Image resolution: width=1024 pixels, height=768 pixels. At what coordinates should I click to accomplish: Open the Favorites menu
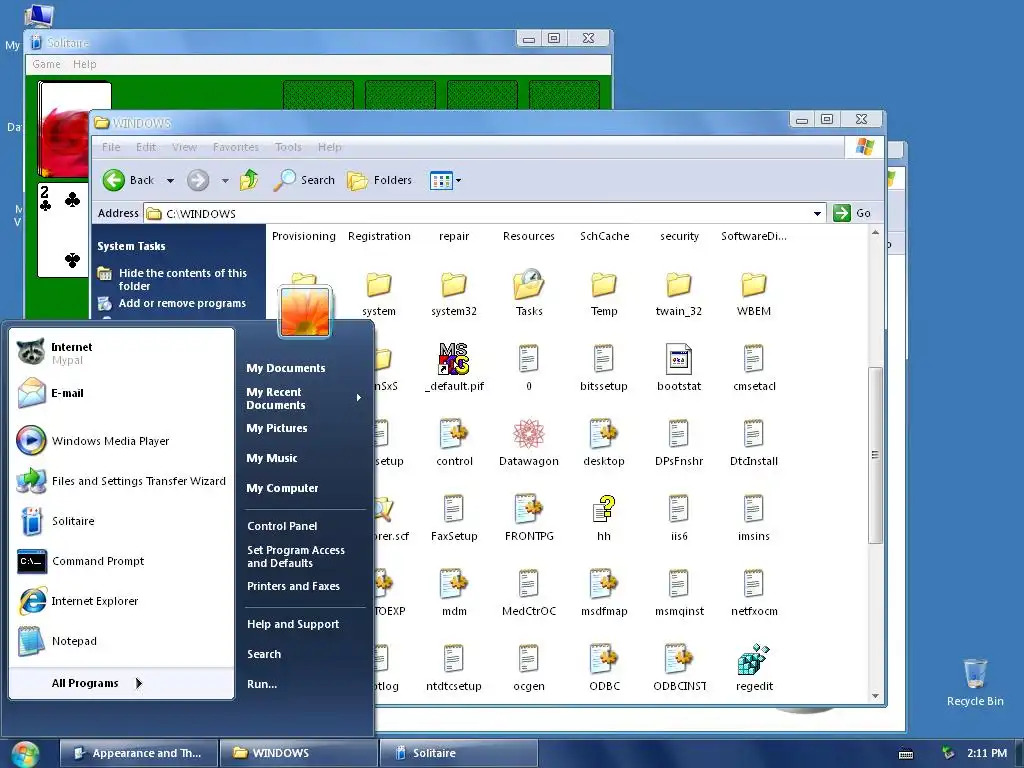pyautogui.click(x=236, y=147)
